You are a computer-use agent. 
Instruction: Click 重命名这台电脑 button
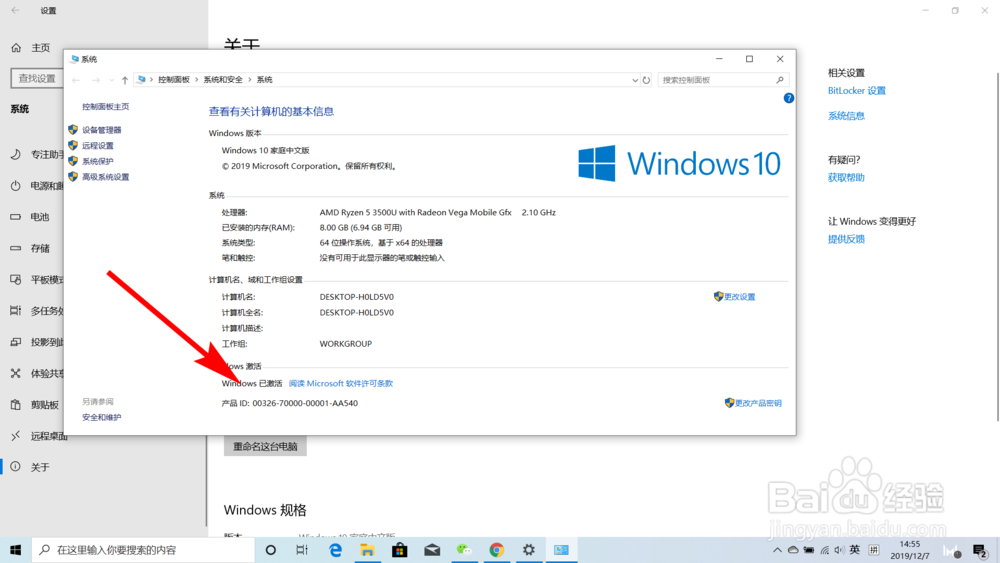(x=265, y=446)
